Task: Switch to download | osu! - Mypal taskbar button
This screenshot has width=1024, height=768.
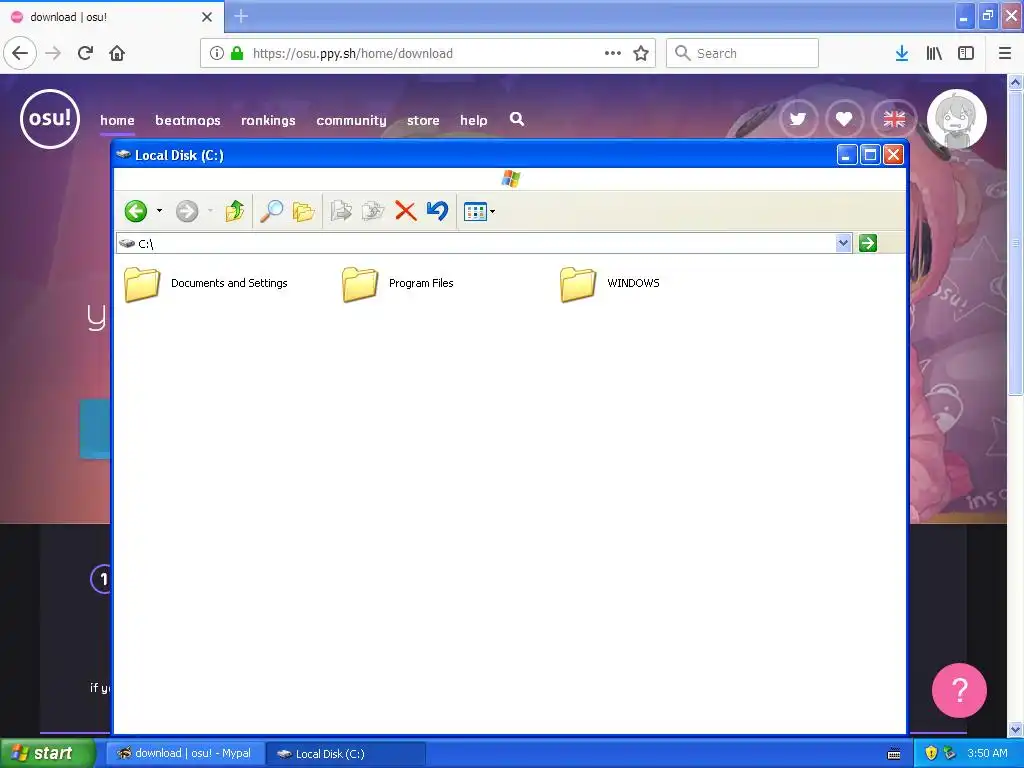Action: point(186,754)
